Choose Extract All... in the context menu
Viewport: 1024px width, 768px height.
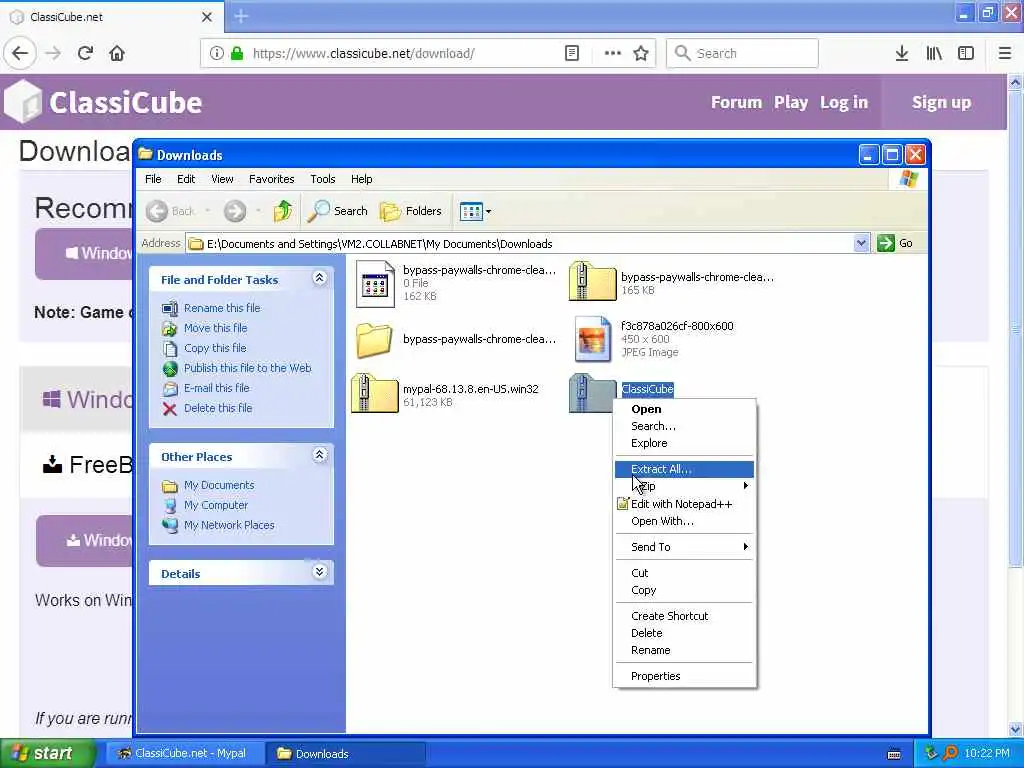click(684, 469)
